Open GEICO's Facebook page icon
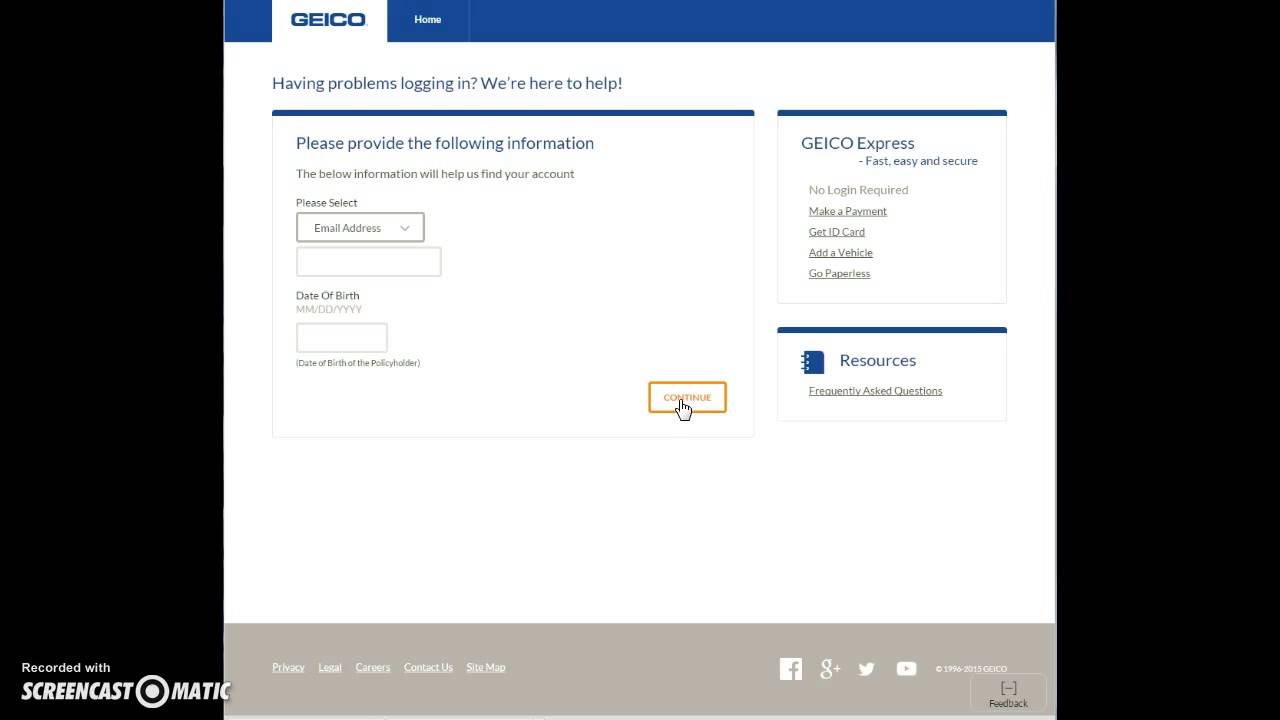The width and height of the screenshot is (1280, 720). tap(791, 669)
